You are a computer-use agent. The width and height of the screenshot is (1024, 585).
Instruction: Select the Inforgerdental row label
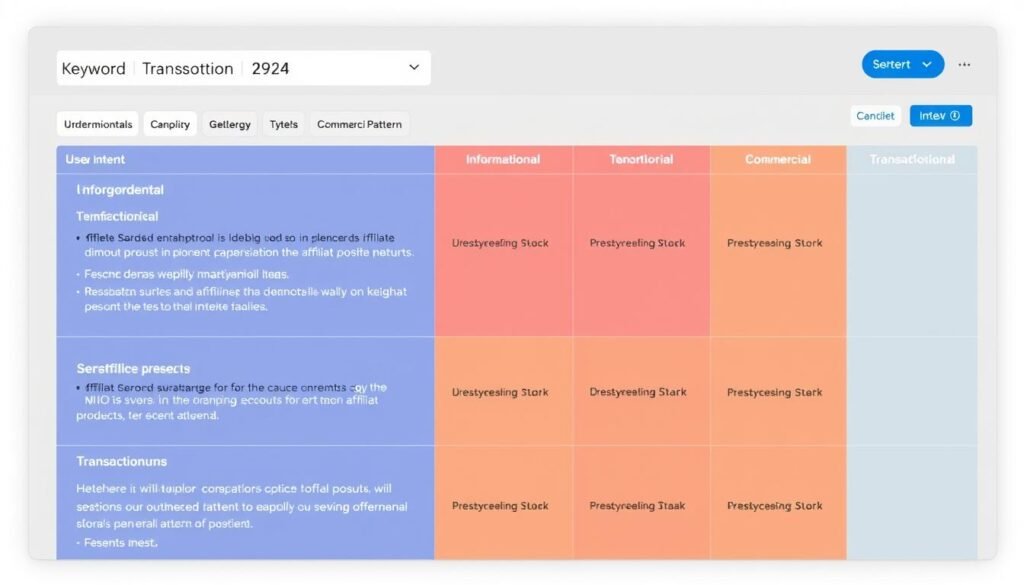[122, 189]
